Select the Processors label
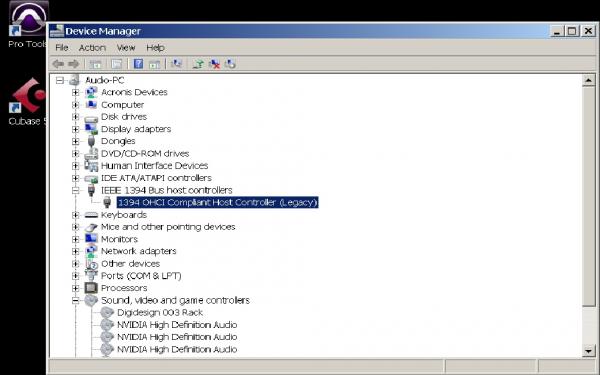The width and height of the screenshot is (600, 375). [124, 288]
